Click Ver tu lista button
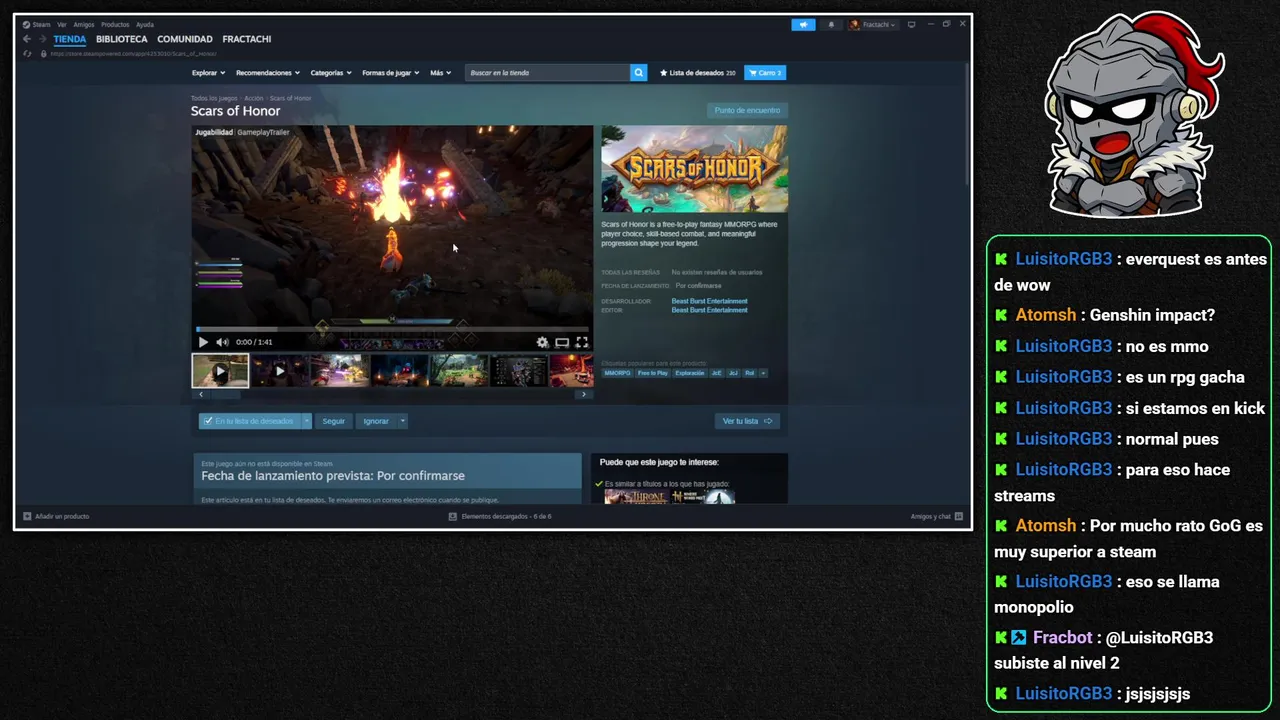Screen dimensions: 1280x720 pyautogui.click(x=747, y=421)
